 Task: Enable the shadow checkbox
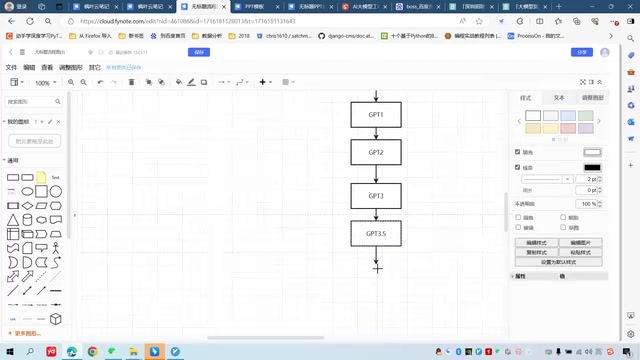pos(563,217)
